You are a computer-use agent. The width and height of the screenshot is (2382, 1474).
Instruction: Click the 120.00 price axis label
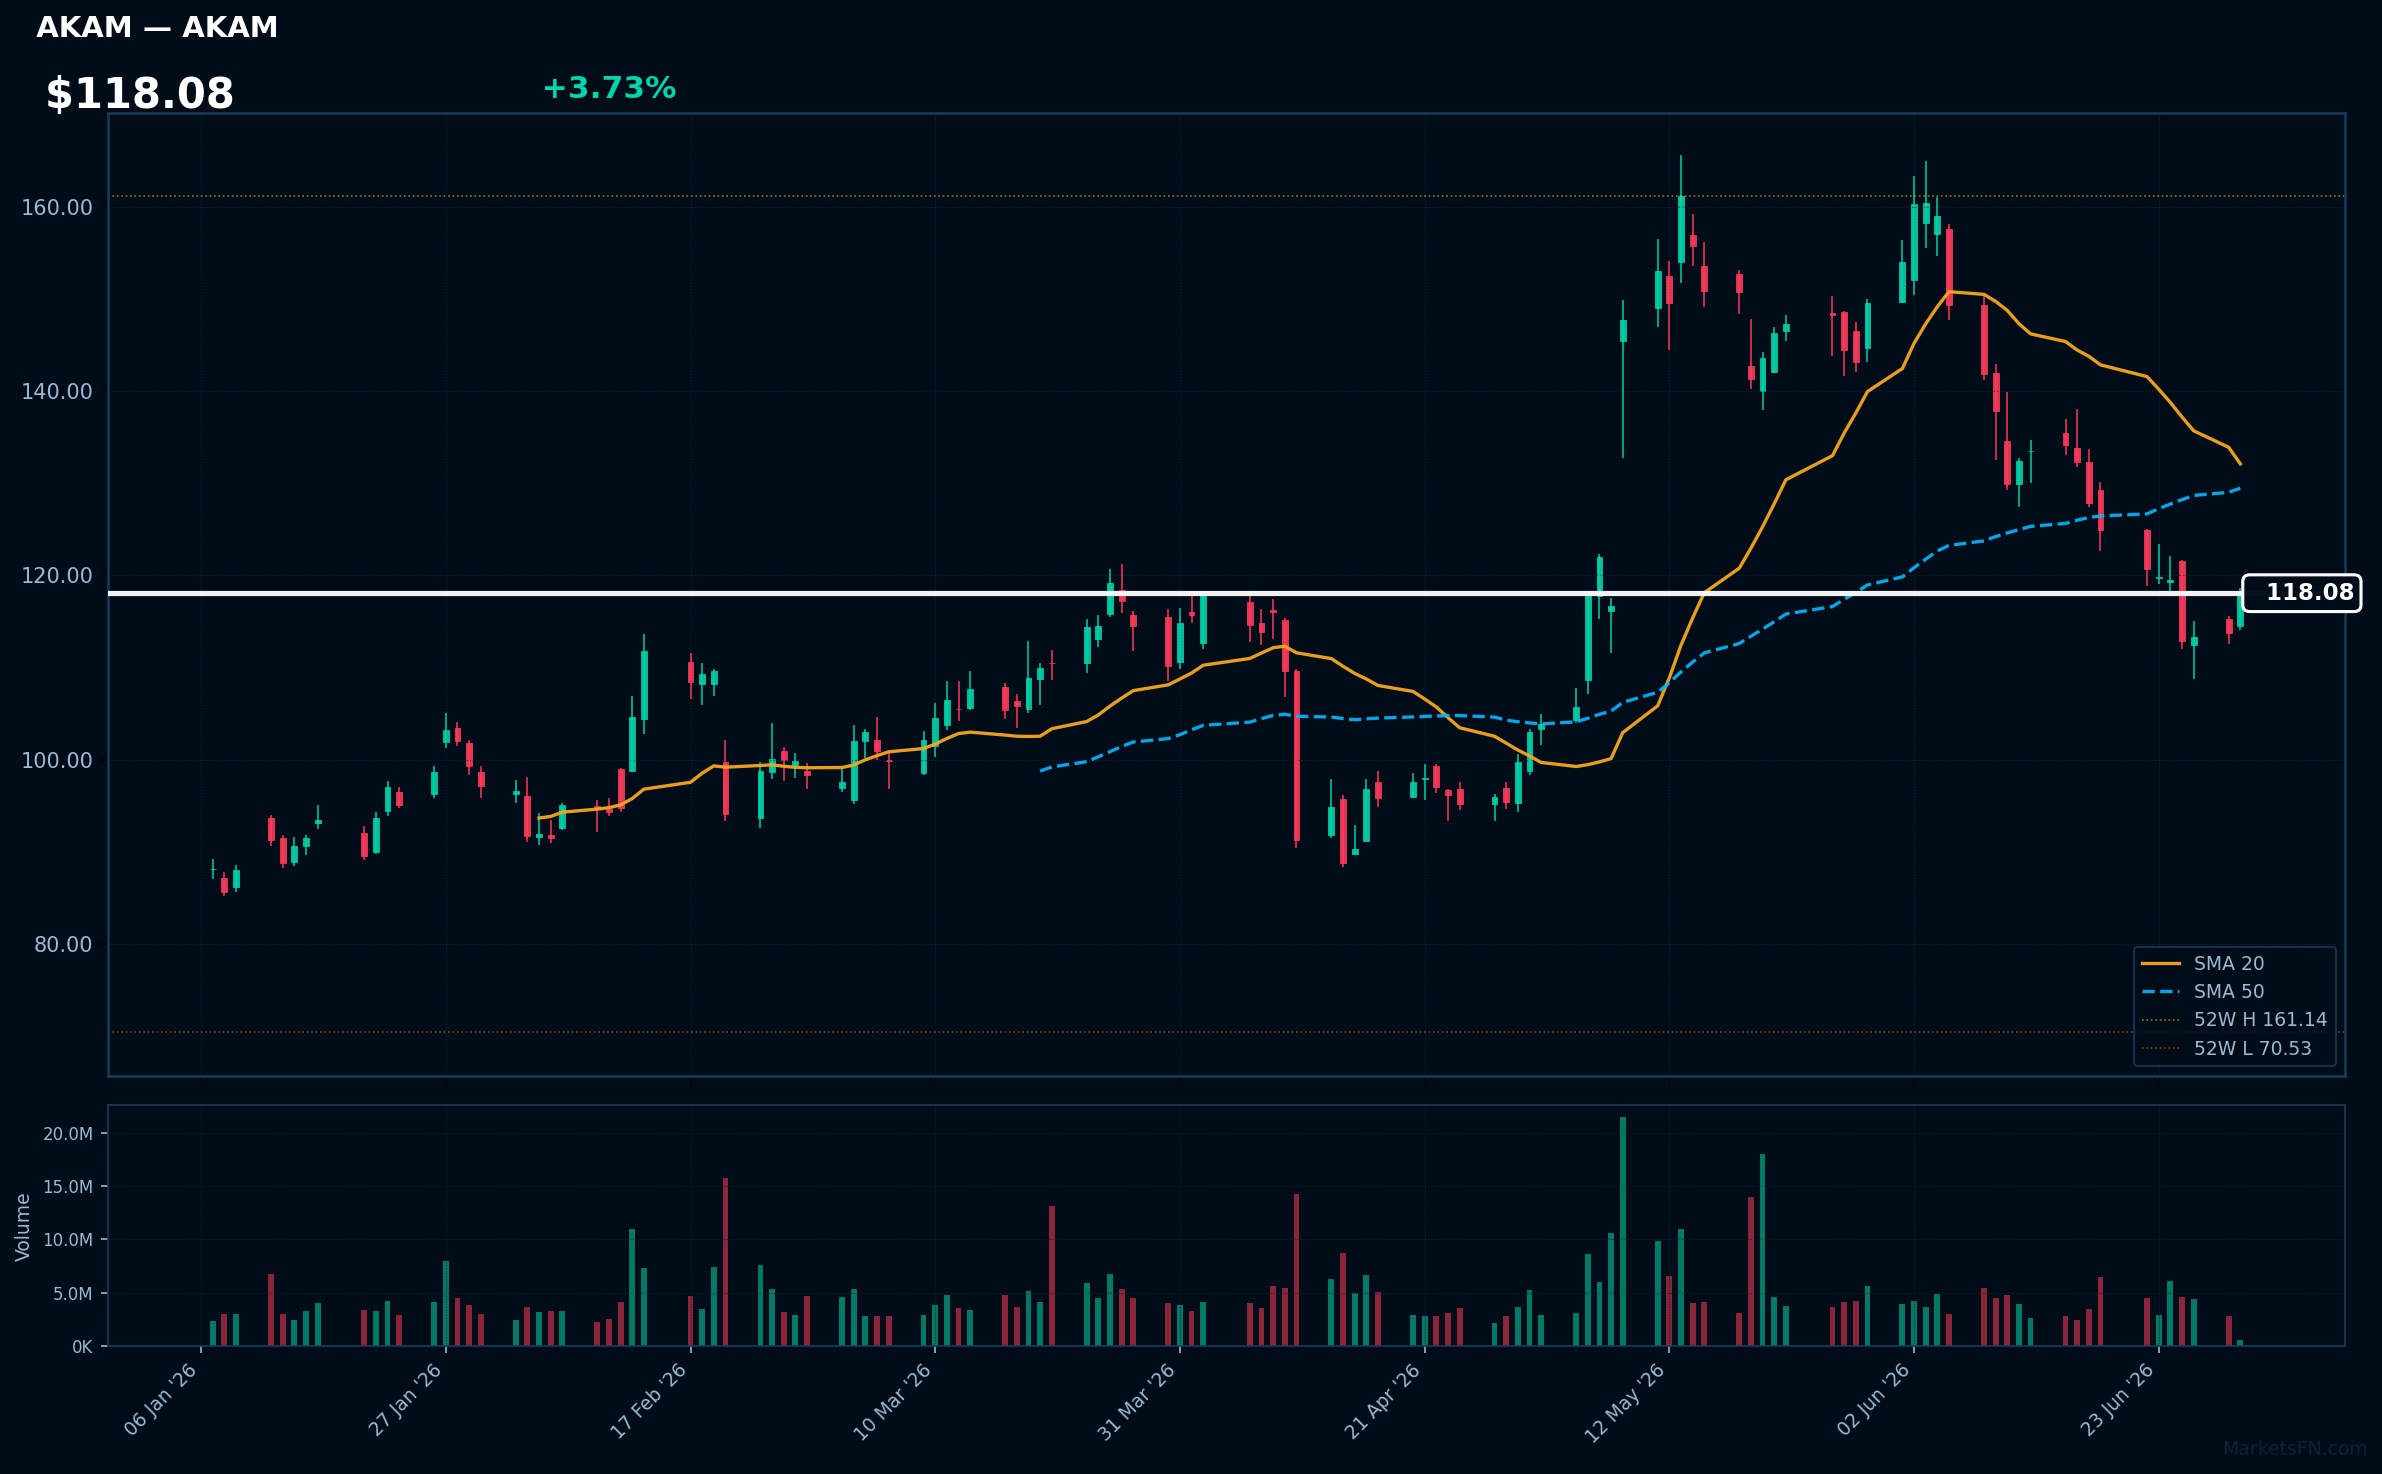click(x=57, y=576)
